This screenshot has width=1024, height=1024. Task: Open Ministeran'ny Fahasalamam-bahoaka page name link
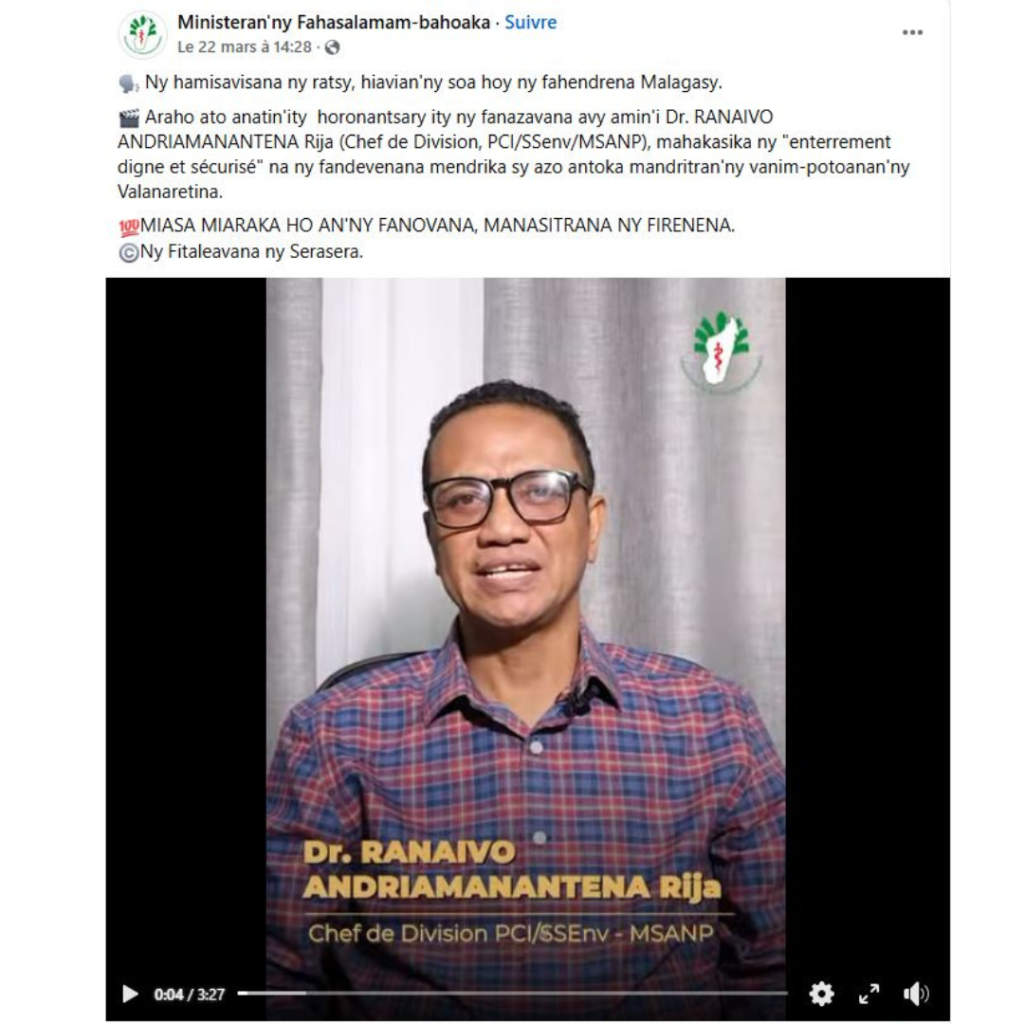[333, 22]
